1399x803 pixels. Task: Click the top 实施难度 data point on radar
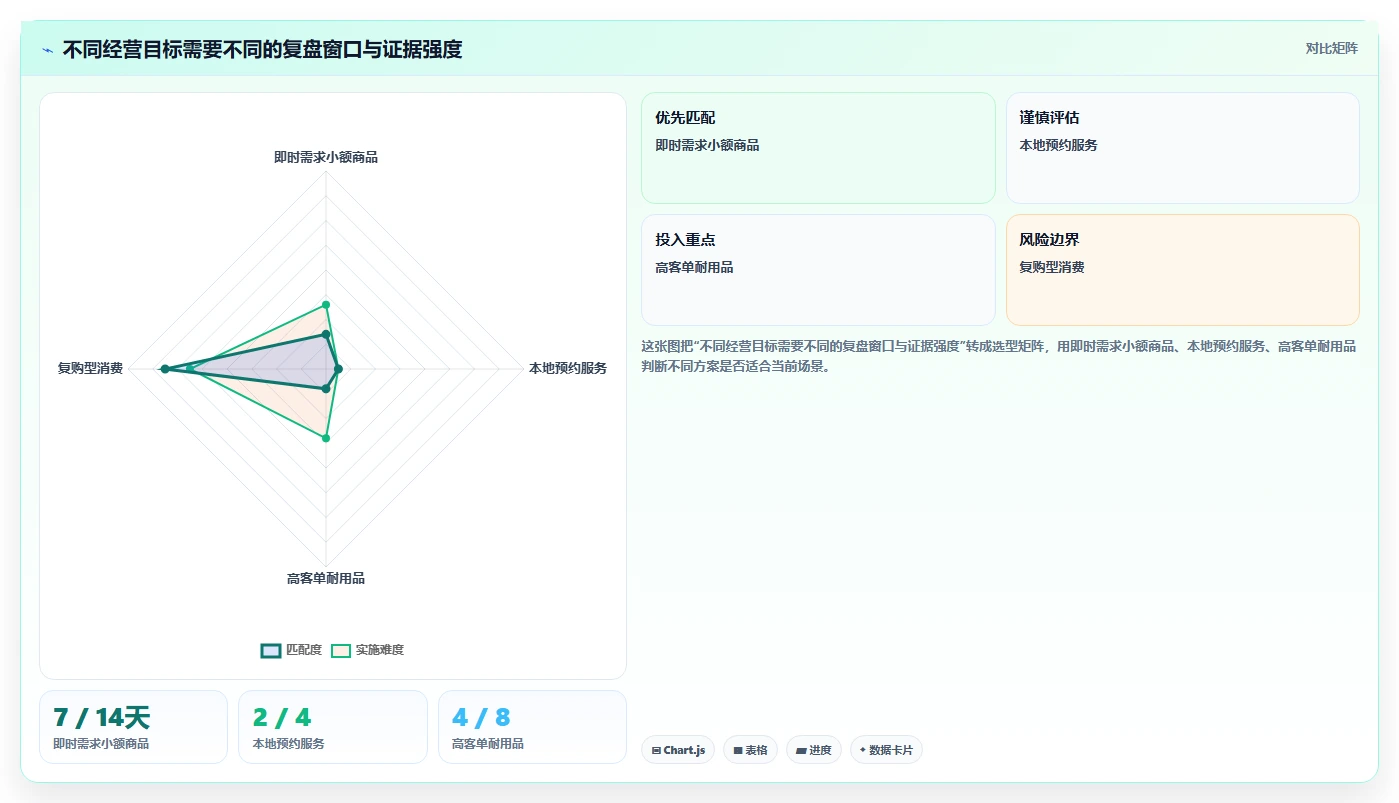[x=326, y=304]
